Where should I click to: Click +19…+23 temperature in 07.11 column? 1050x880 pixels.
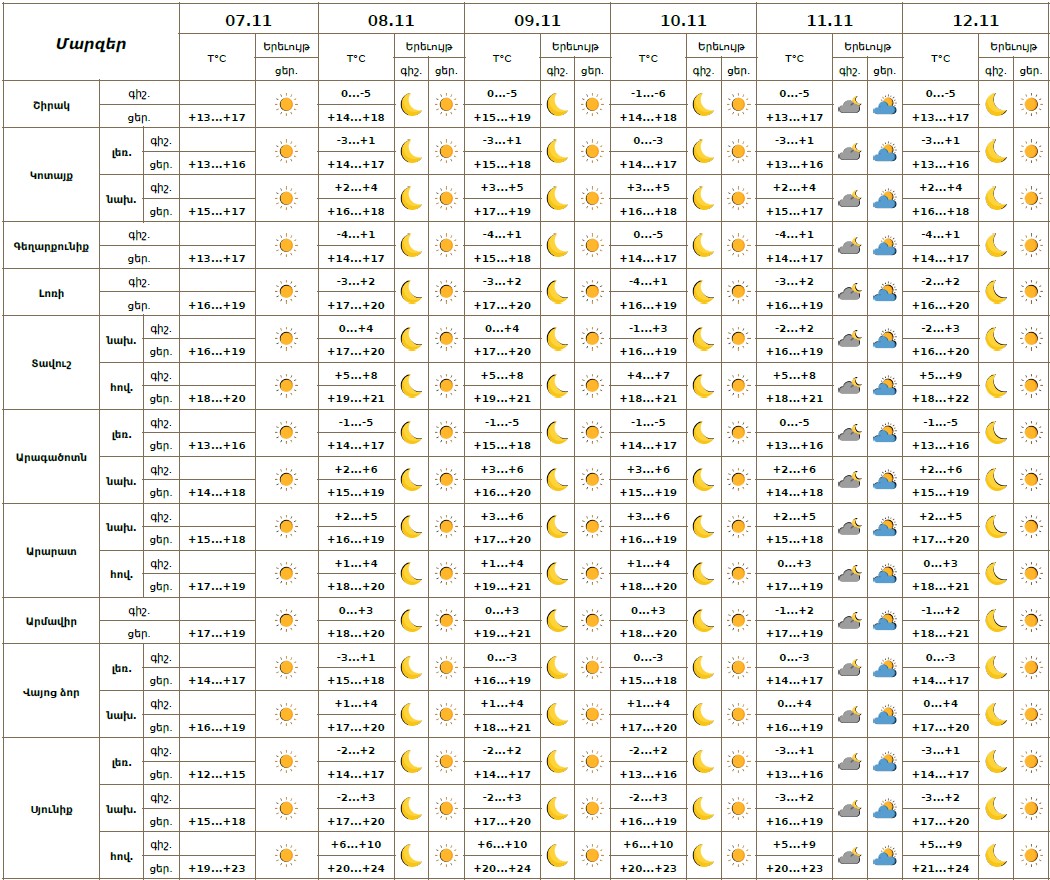[217, 868]
